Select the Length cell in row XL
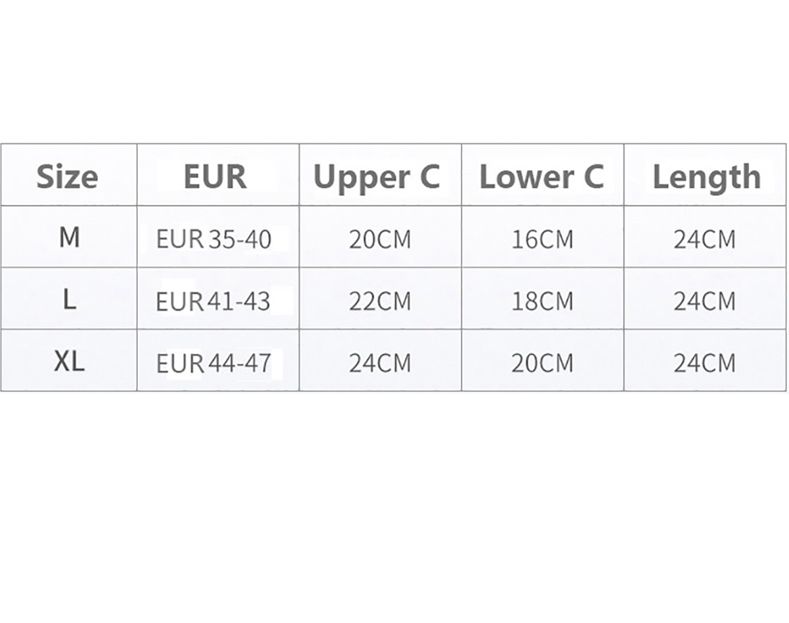Screen dimensions: 789x623 [x=704, y=362]
